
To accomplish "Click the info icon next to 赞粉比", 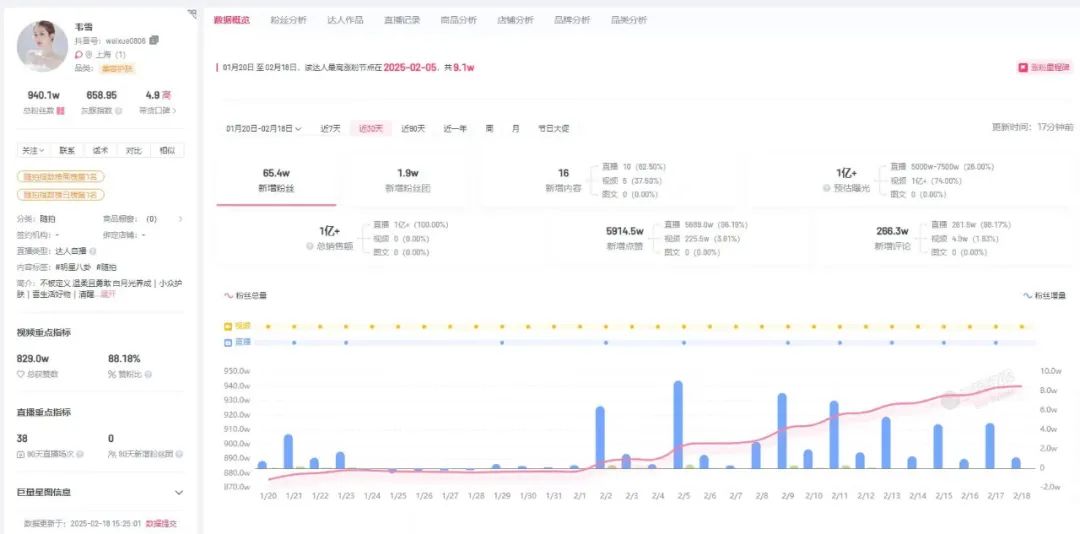I will (x=148, y=374).
